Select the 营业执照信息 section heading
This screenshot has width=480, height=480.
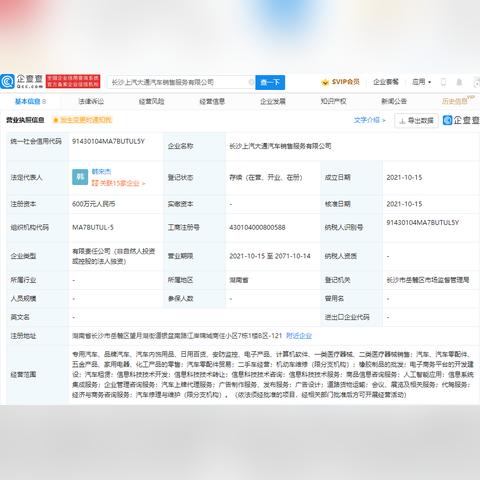coord(25,120)
